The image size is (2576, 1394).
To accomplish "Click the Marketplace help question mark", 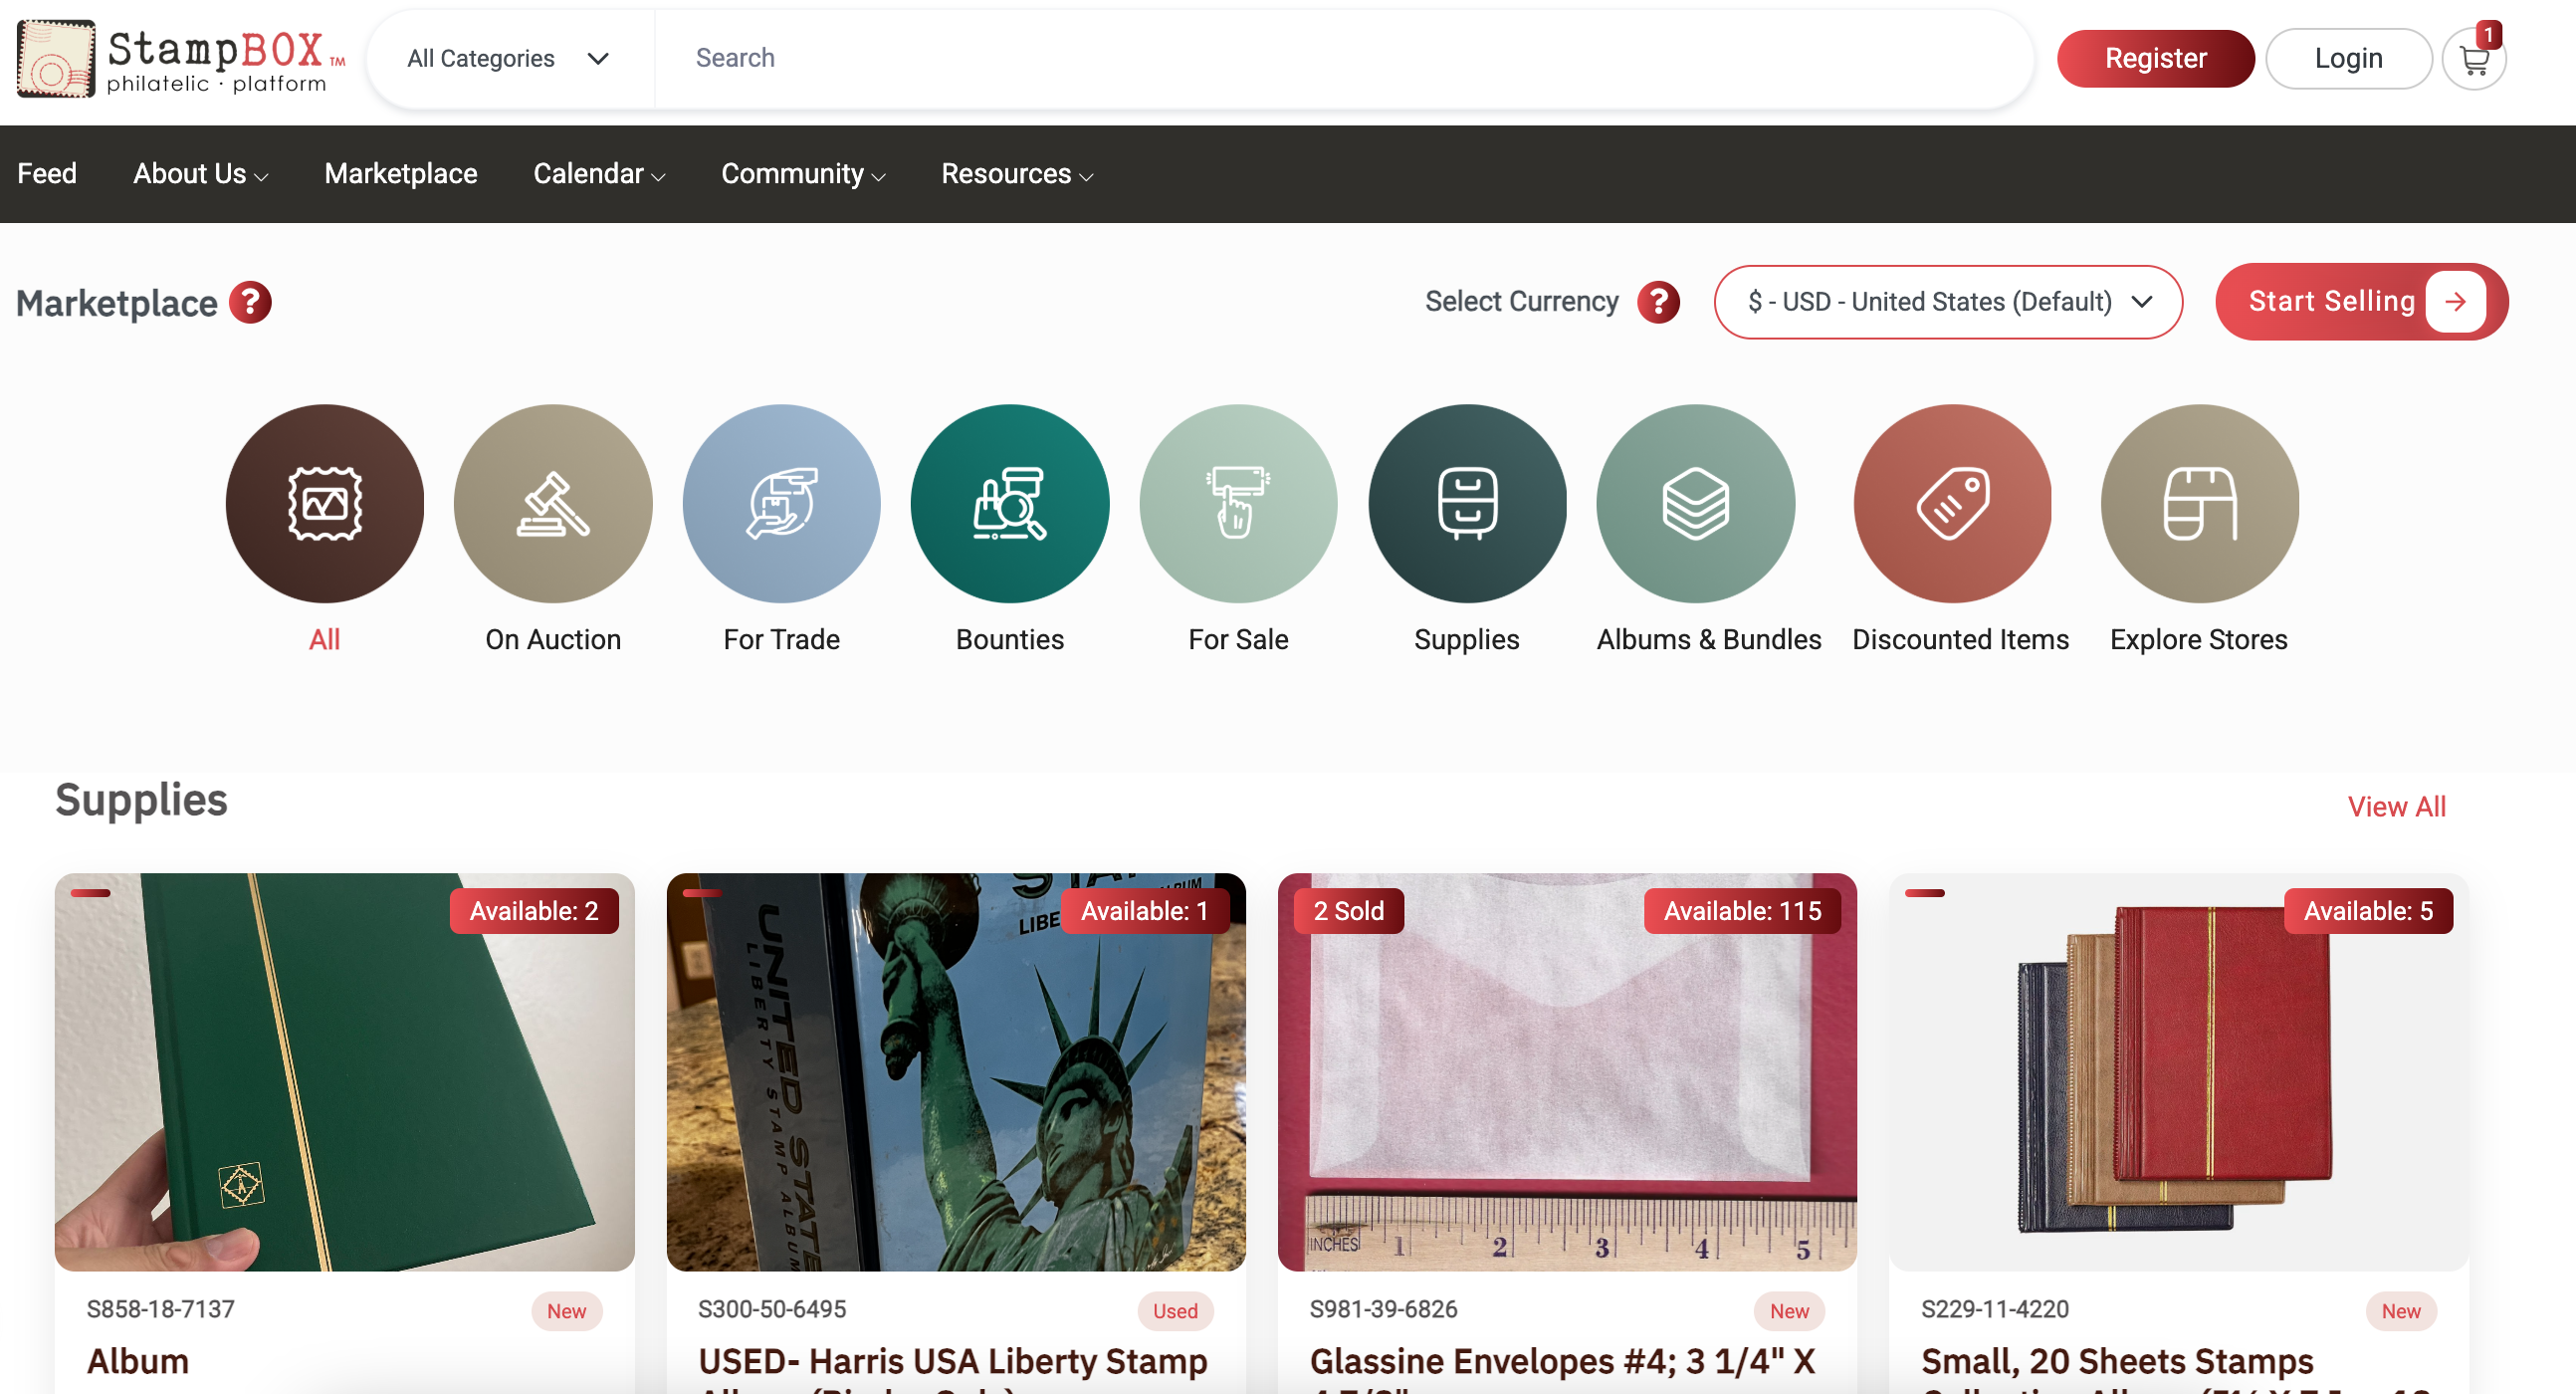I will pyautogui.click(x=250, y=302).
